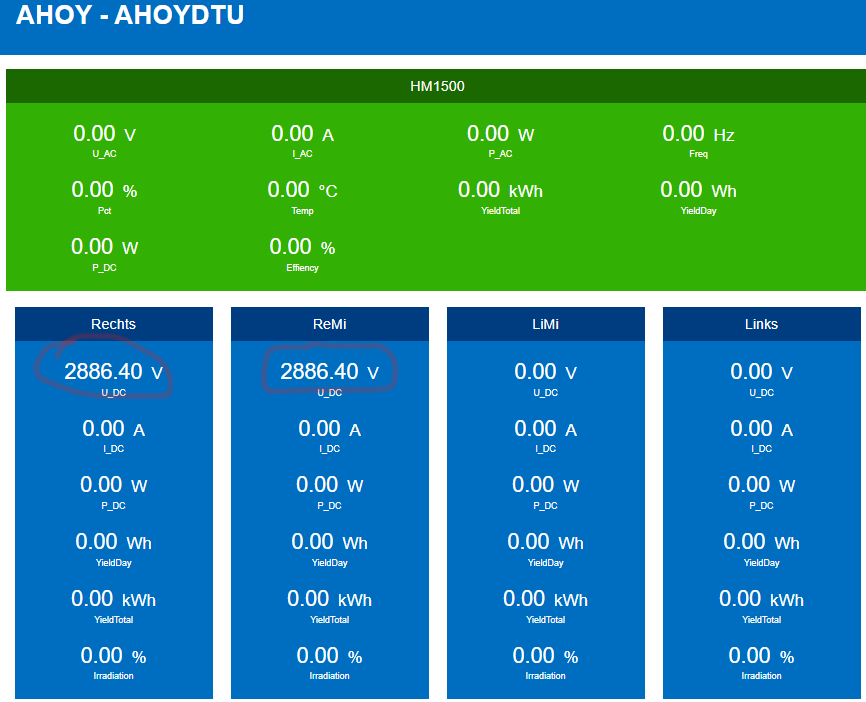Click the Effiency 0.00 % value
Image resolution: width=866 pixels, height=702 pixels.
point(302,247)
